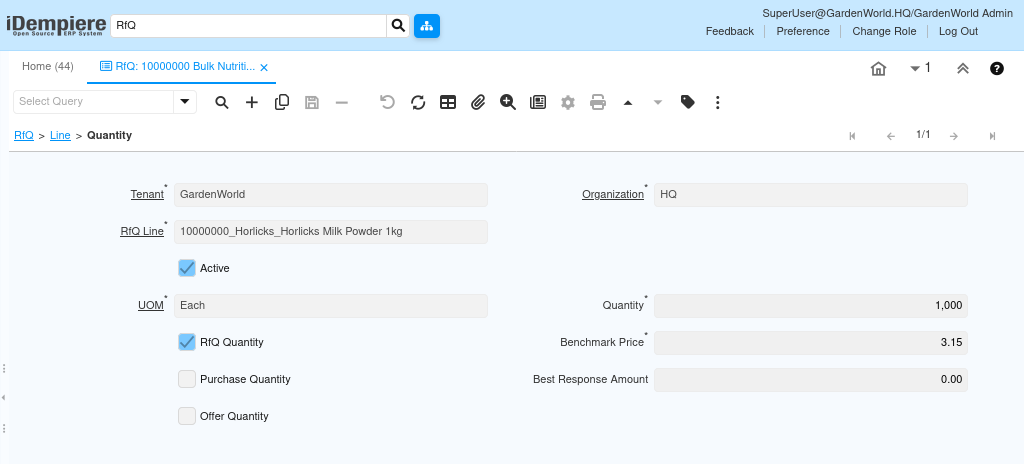Click the Quantity input field
The image size is (1024, 464).
810,305
